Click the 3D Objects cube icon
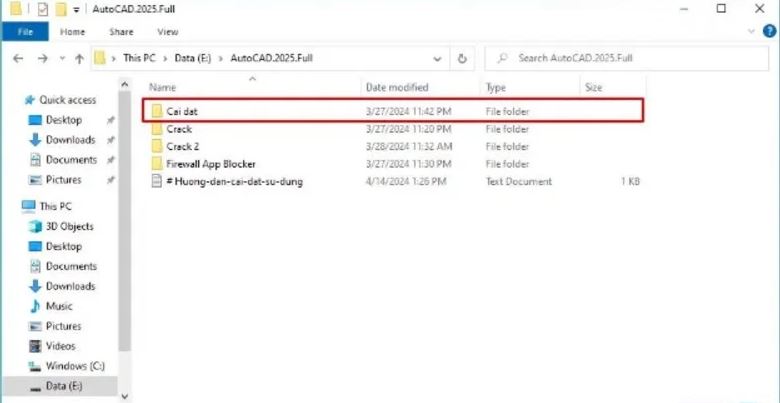Viewport: 780px width, 403px height. (x=35, y=226)
